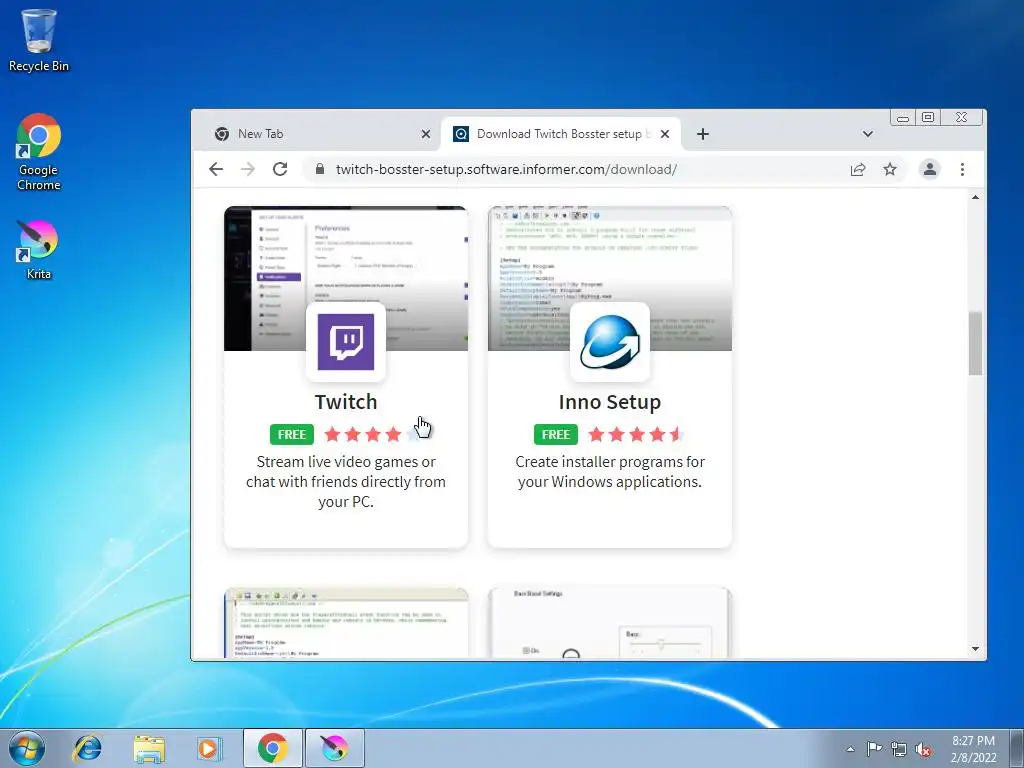Close the Download Twitch Bosster tab
This screenshot has height=768, width=1024.
[x=665, y=134]
